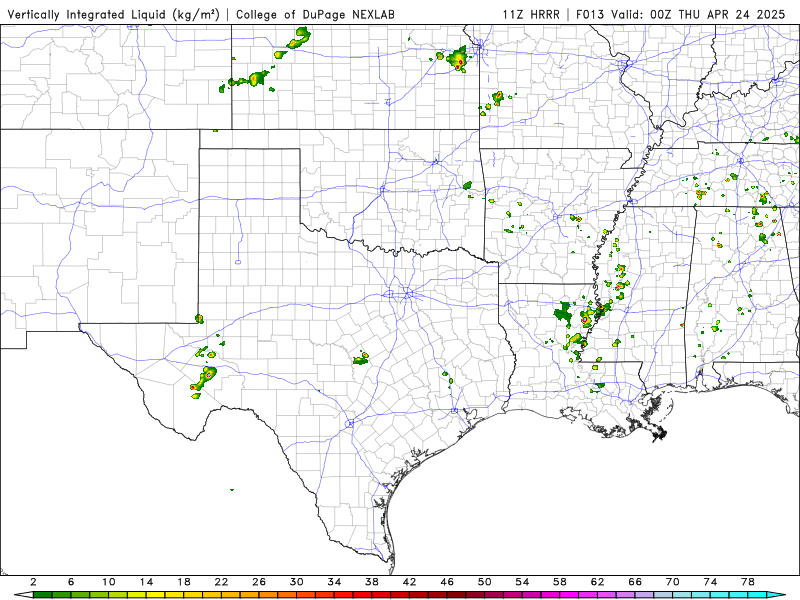Click the legend label '18'
This screenshot has width=800, height=600.
184,582
